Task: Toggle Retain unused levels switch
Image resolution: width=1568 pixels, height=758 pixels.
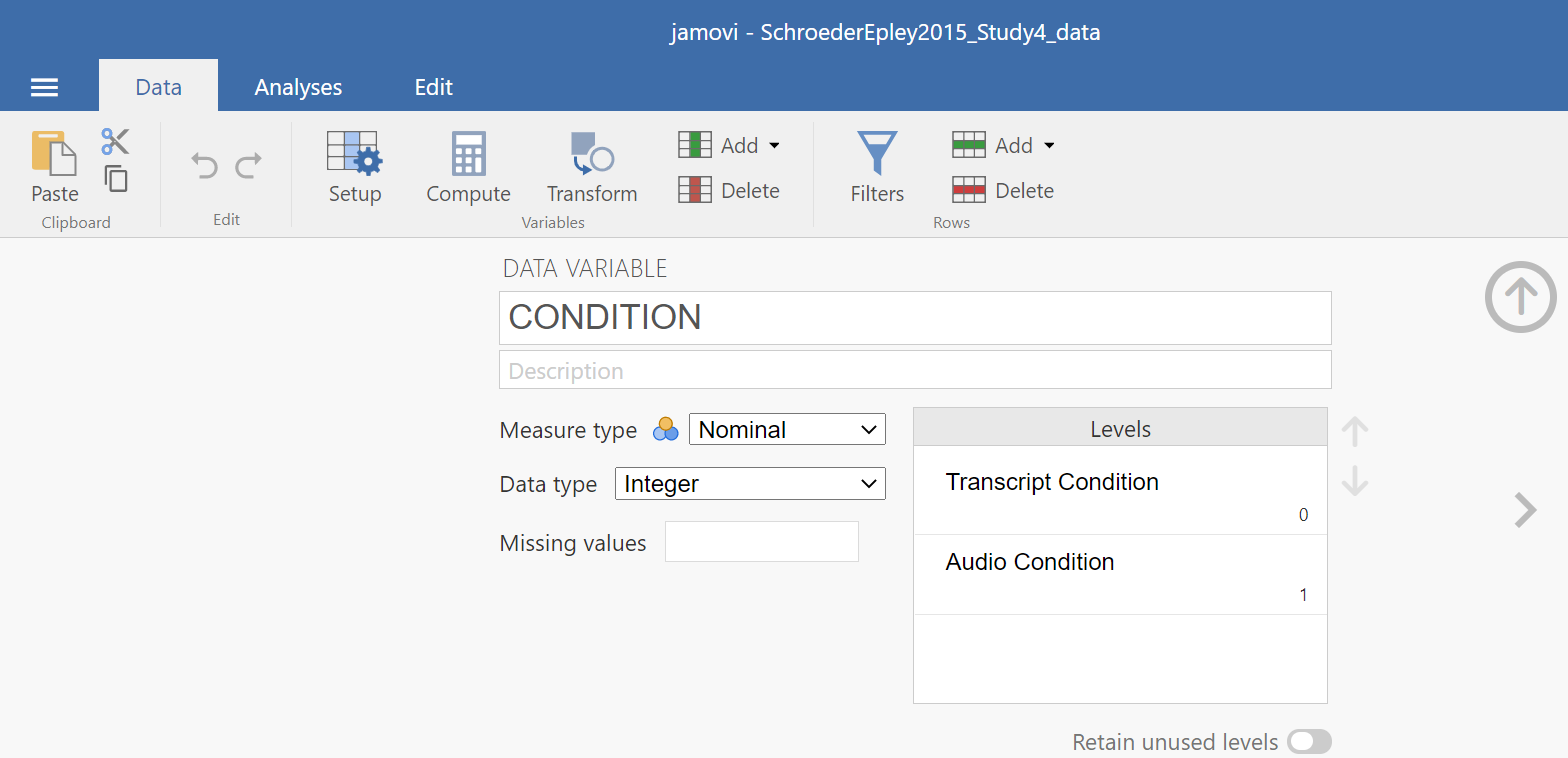Action: pos(1309,742)
